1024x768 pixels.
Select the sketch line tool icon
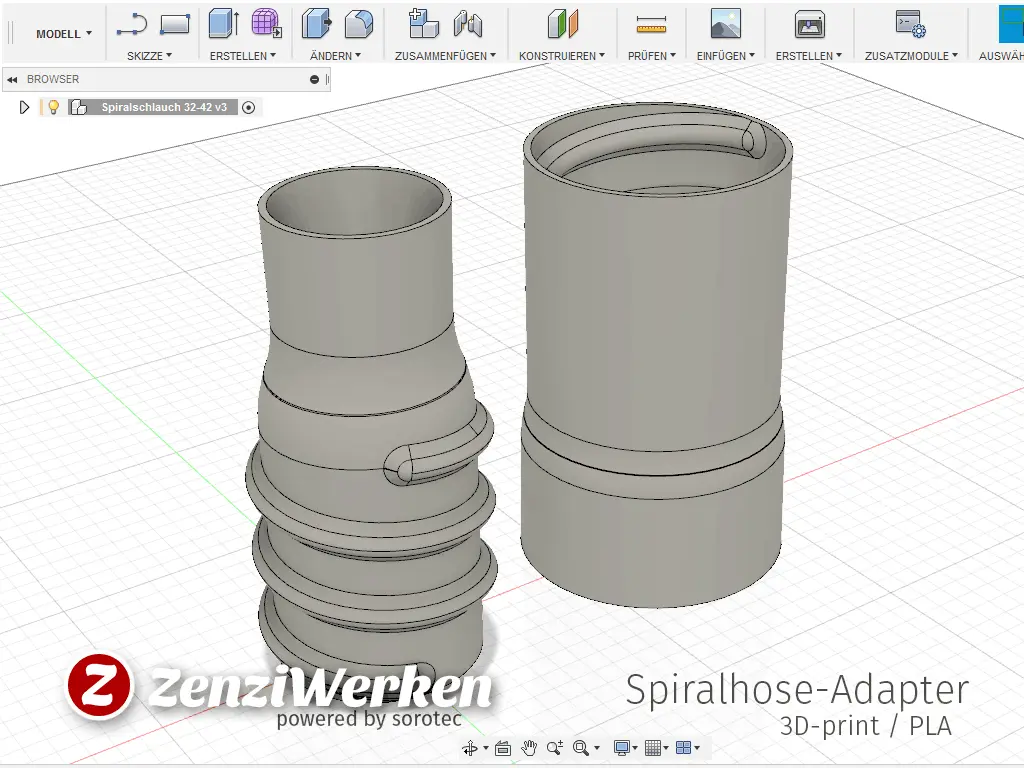coord(131,24)
